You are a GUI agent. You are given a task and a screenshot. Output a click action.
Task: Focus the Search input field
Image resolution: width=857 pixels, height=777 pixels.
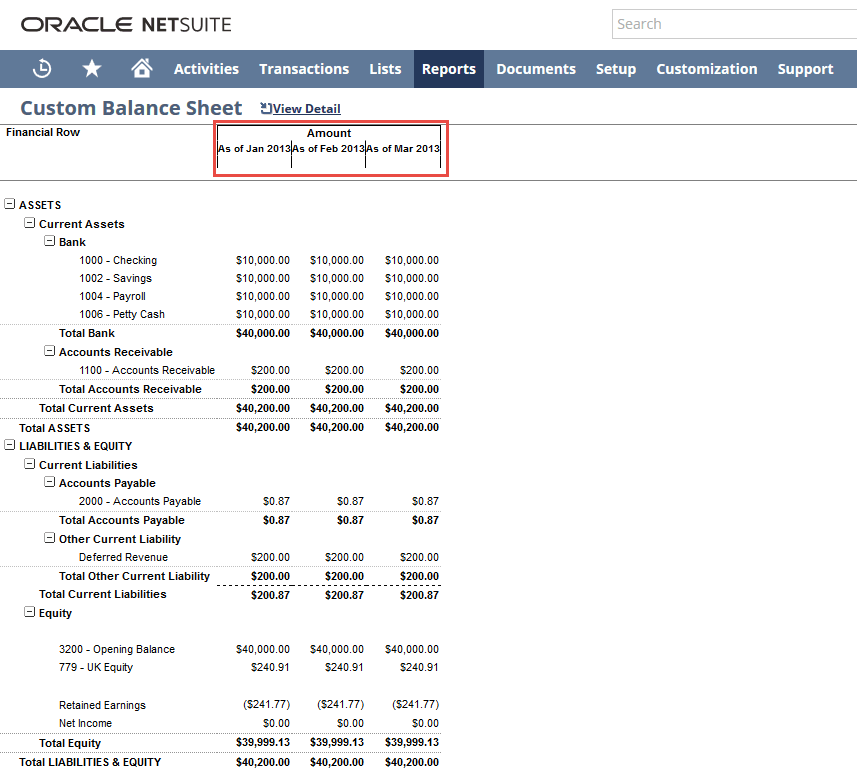pos(734,24)
